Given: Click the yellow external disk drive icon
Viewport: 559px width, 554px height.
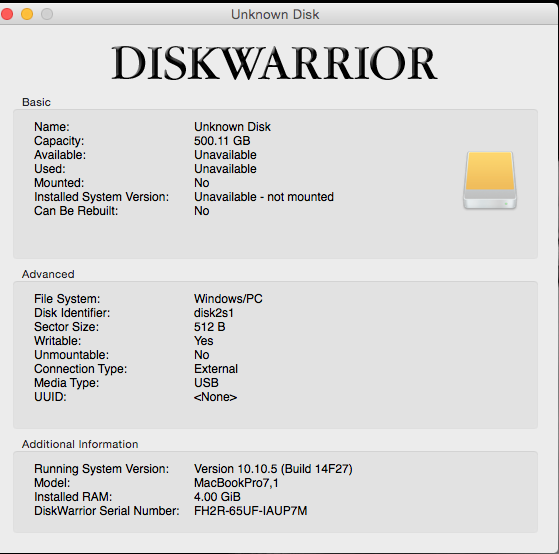Looking at the screenshot, I should [490, 180].
